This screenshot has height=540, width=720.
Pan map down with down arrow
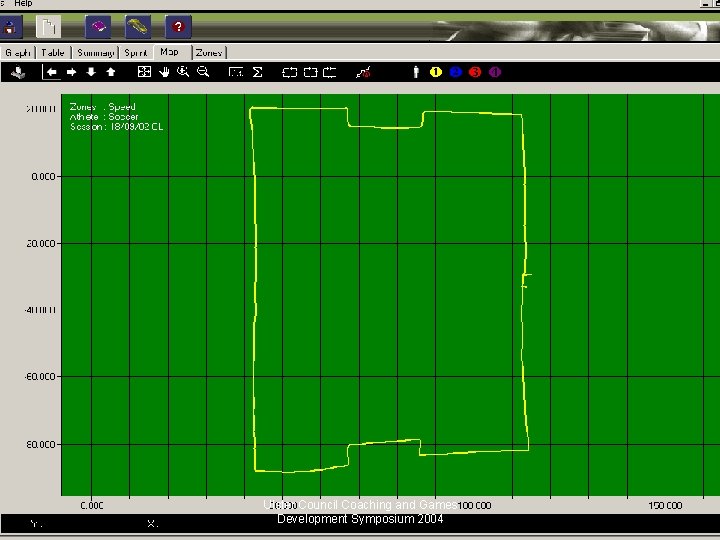[x=91, y=72]
